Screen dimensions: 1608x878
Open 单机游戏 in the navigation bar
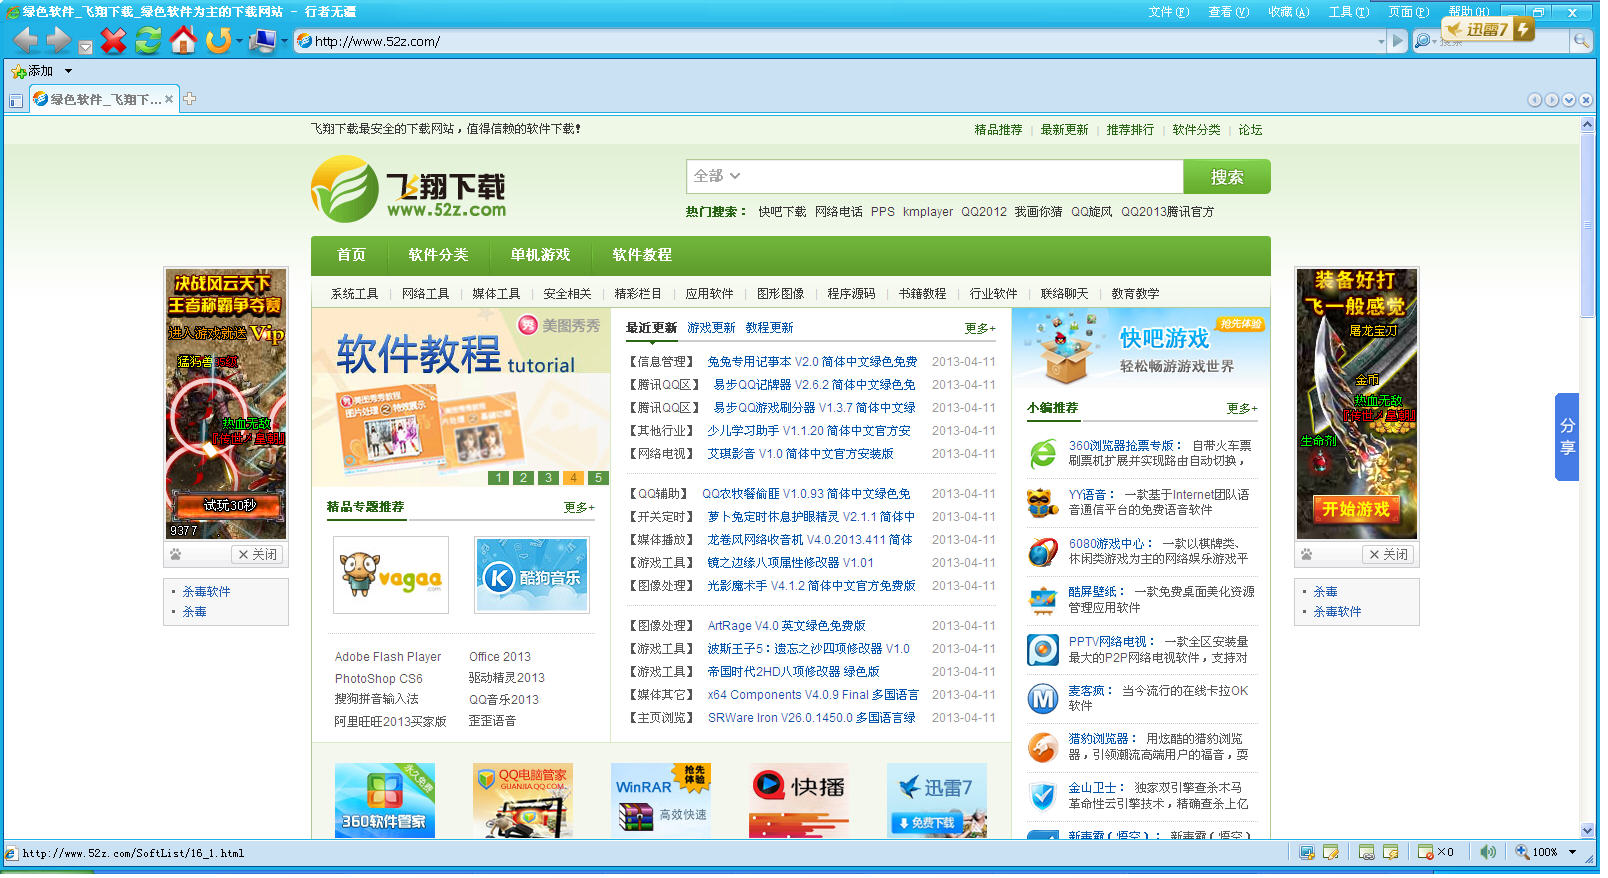pyautogui.click(x=540, y=255)
